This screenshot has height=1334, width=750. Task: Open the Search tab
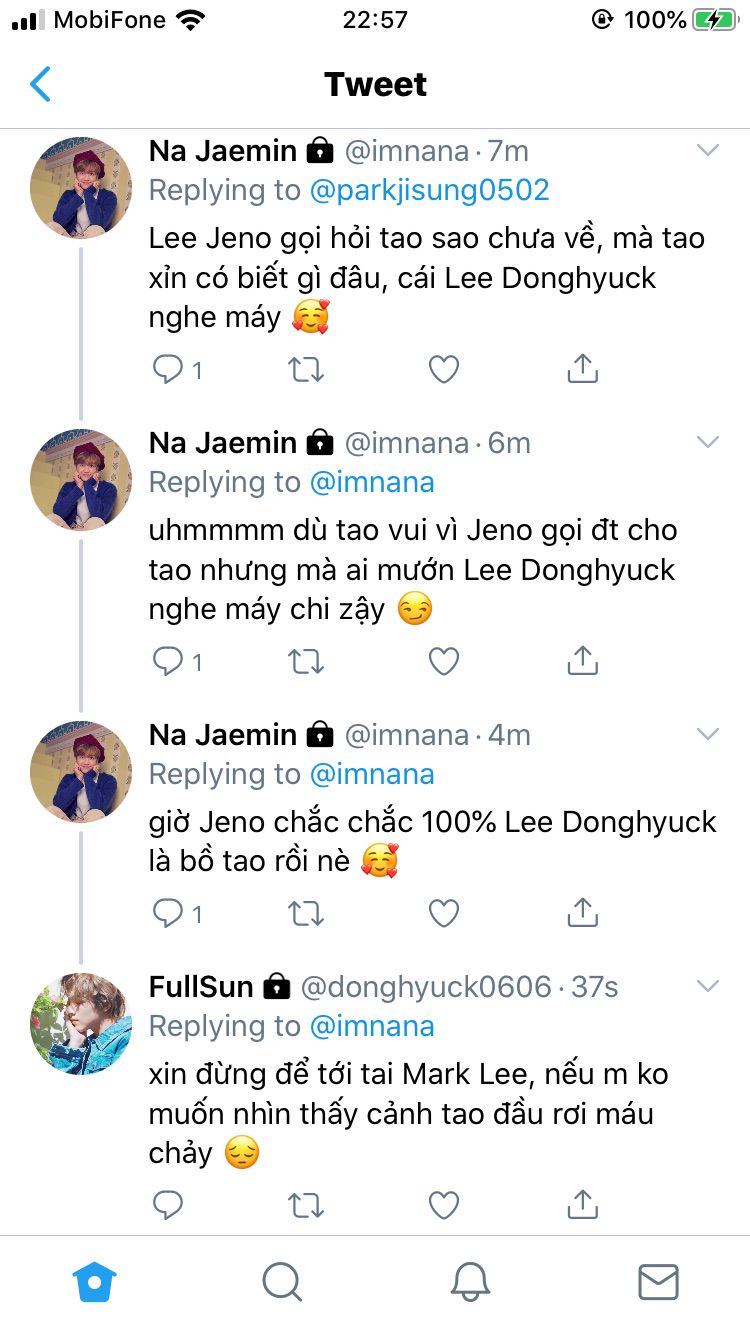click(x=282, y=1282)
